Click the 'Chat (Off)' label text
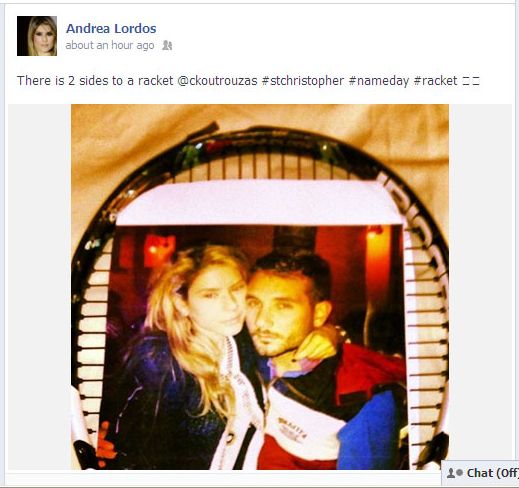 493,473
